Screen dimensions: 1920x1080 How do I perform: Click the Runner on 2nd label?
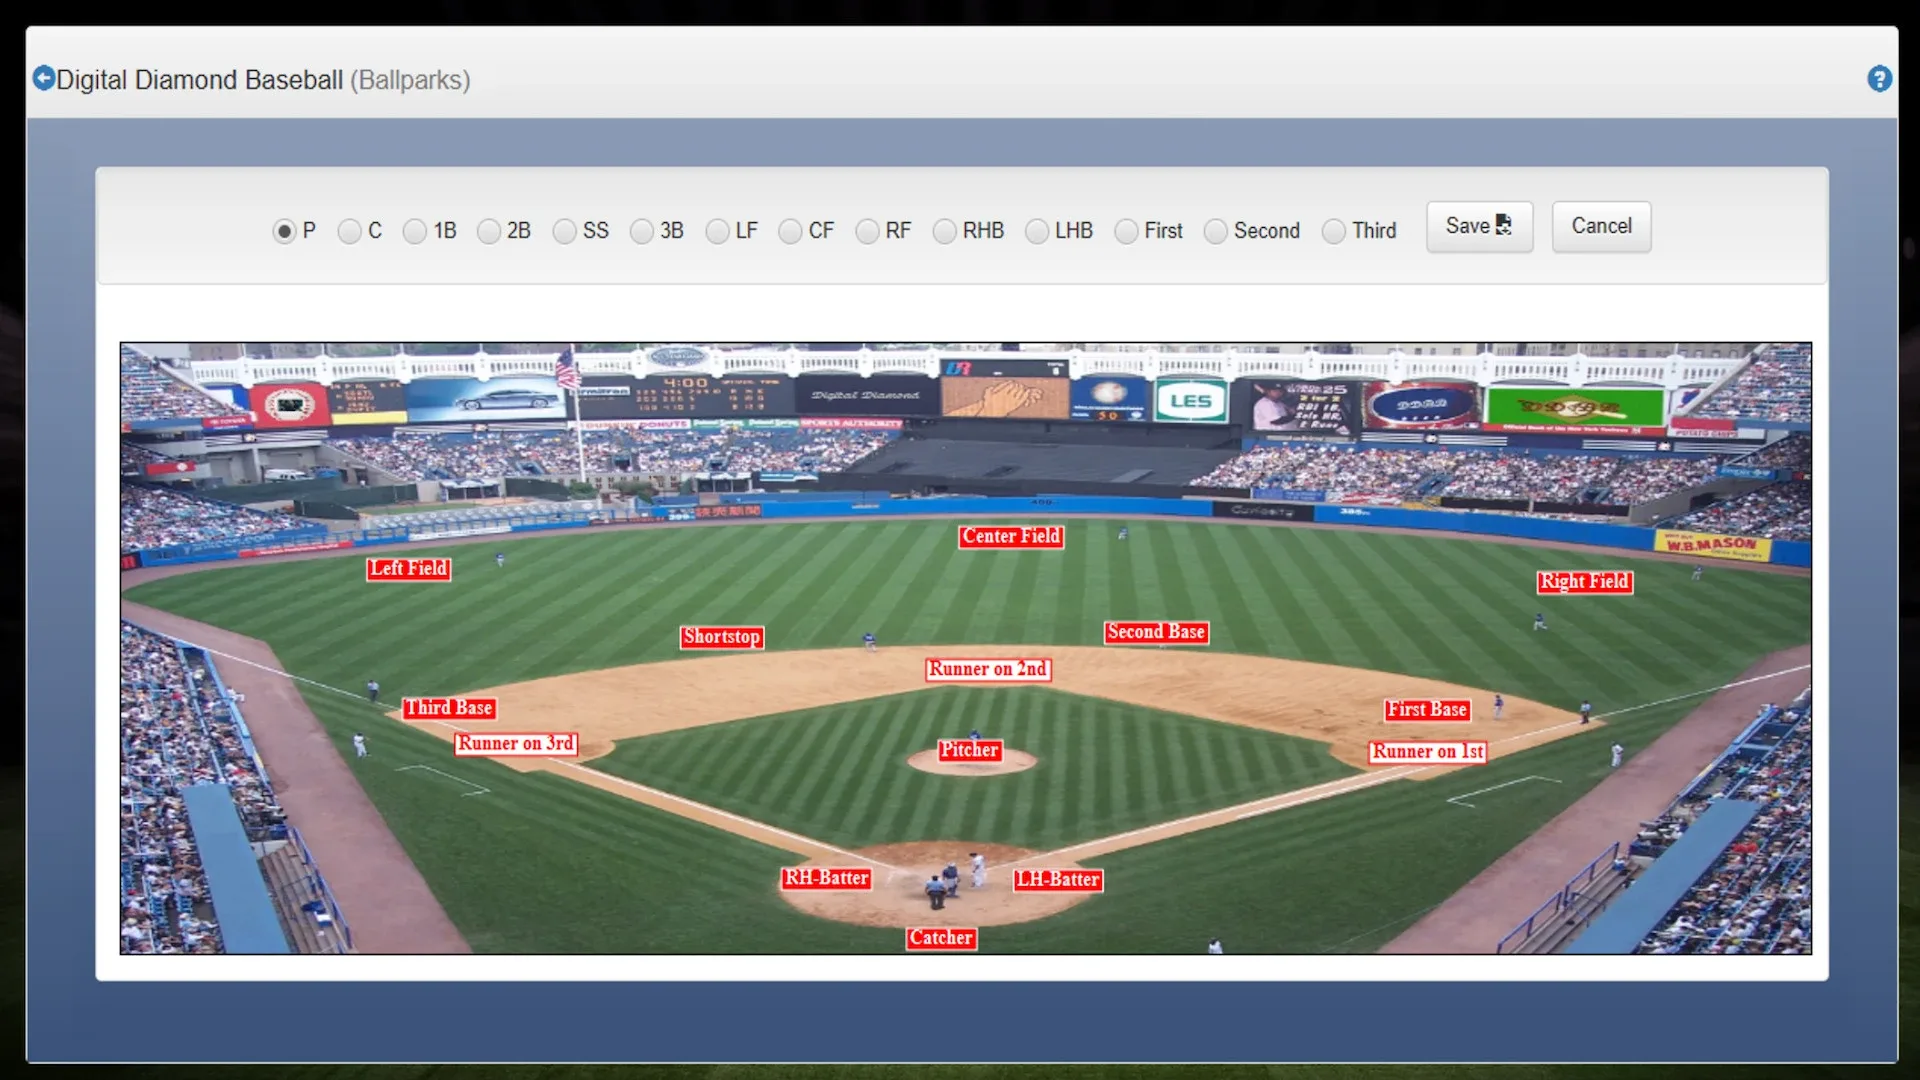coord(987,669)
